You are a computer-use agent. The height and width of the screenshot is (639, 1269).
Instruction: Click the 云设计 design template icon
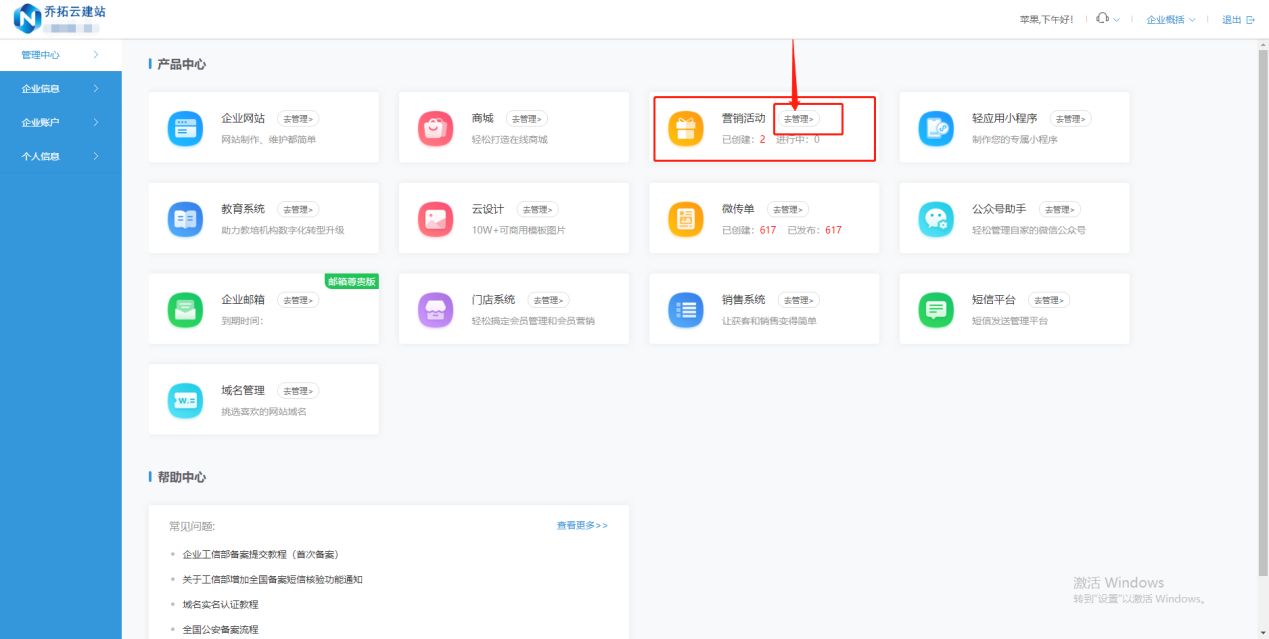[x=435, y=218]
